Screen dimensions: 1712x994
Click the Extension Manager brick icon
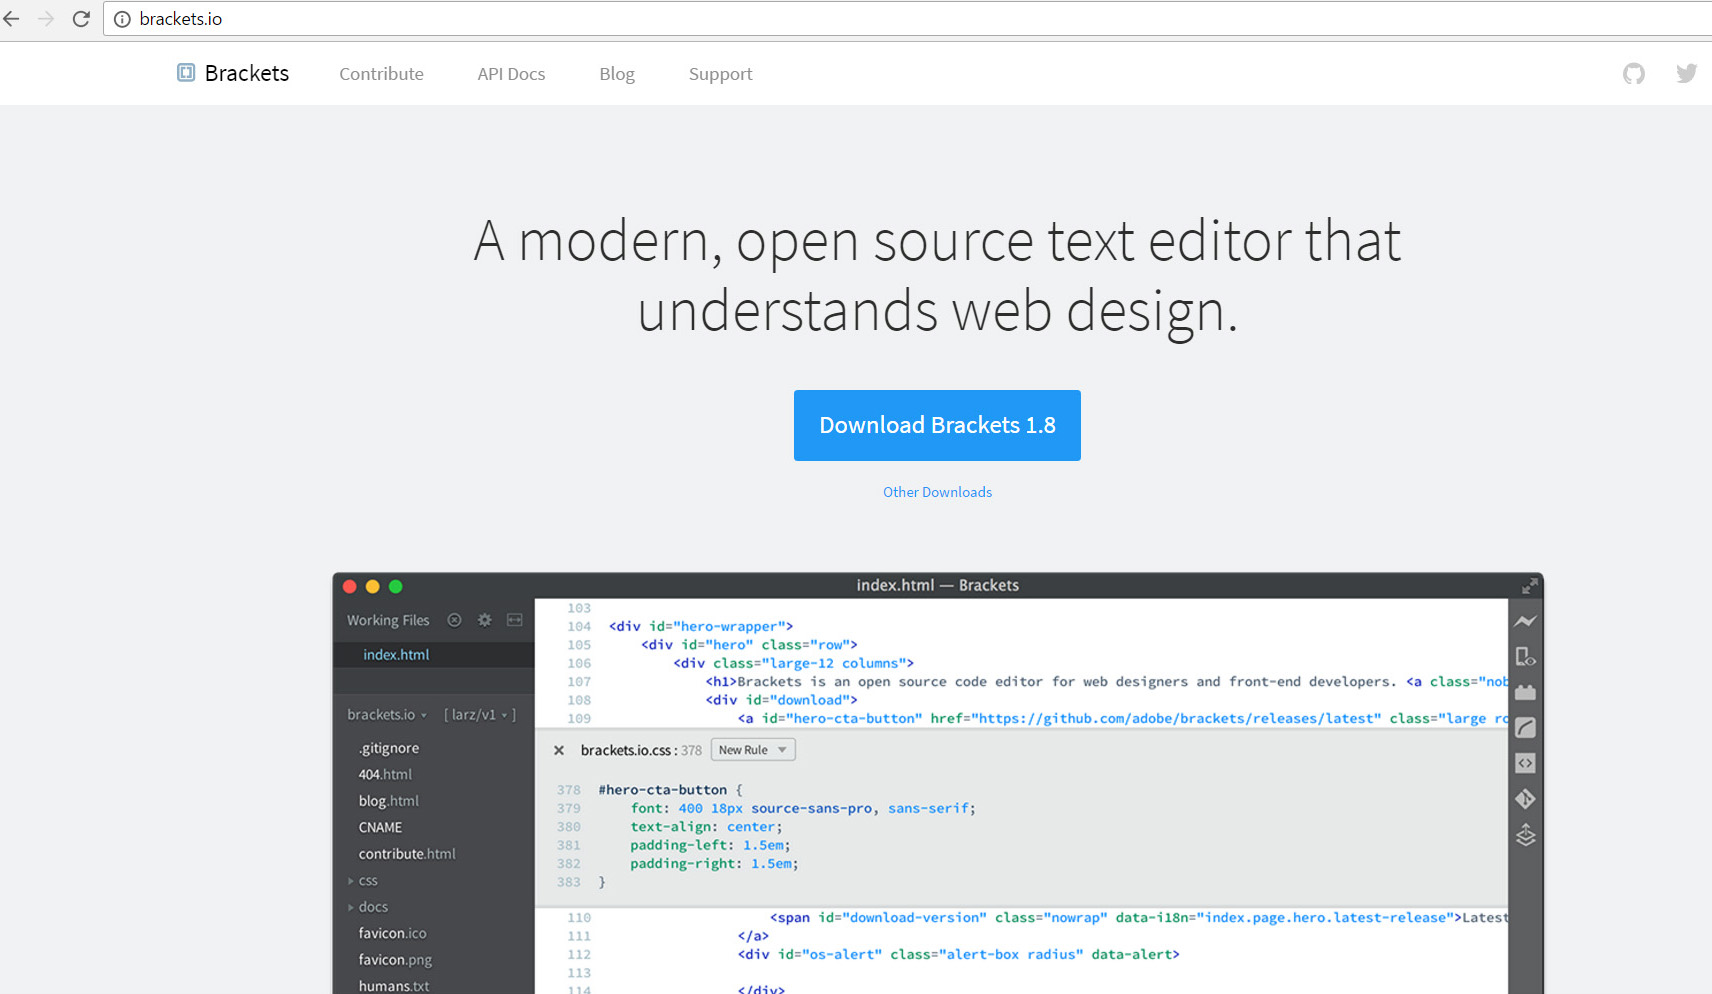(x=1525, y=692)
